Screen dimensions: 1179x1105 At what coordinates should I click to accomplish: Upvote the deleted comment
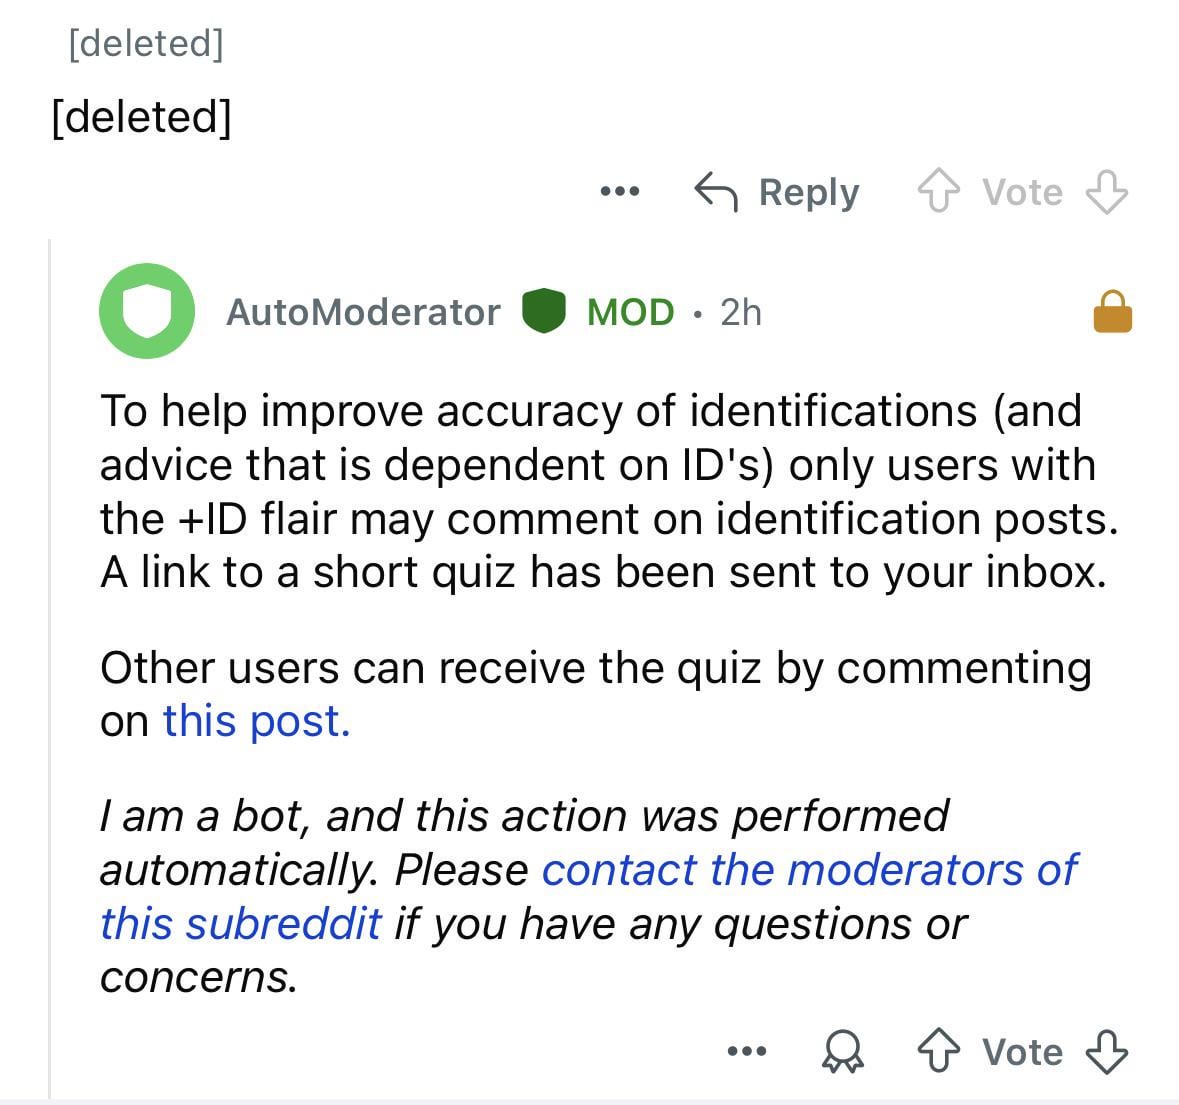point(937,192)
